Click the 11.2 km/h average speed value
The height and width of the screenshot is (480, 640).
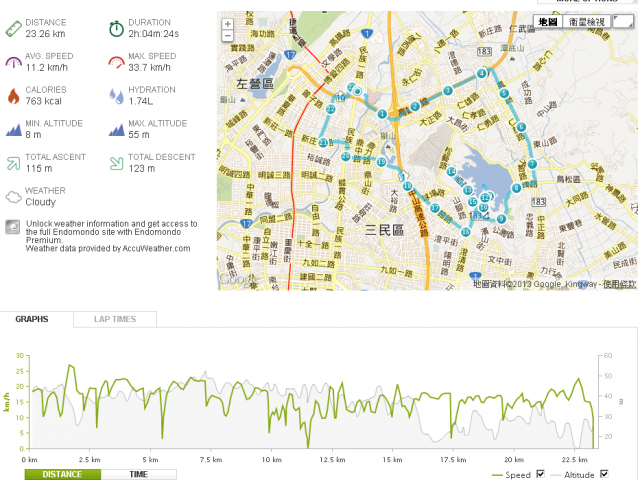pos(47,68)
